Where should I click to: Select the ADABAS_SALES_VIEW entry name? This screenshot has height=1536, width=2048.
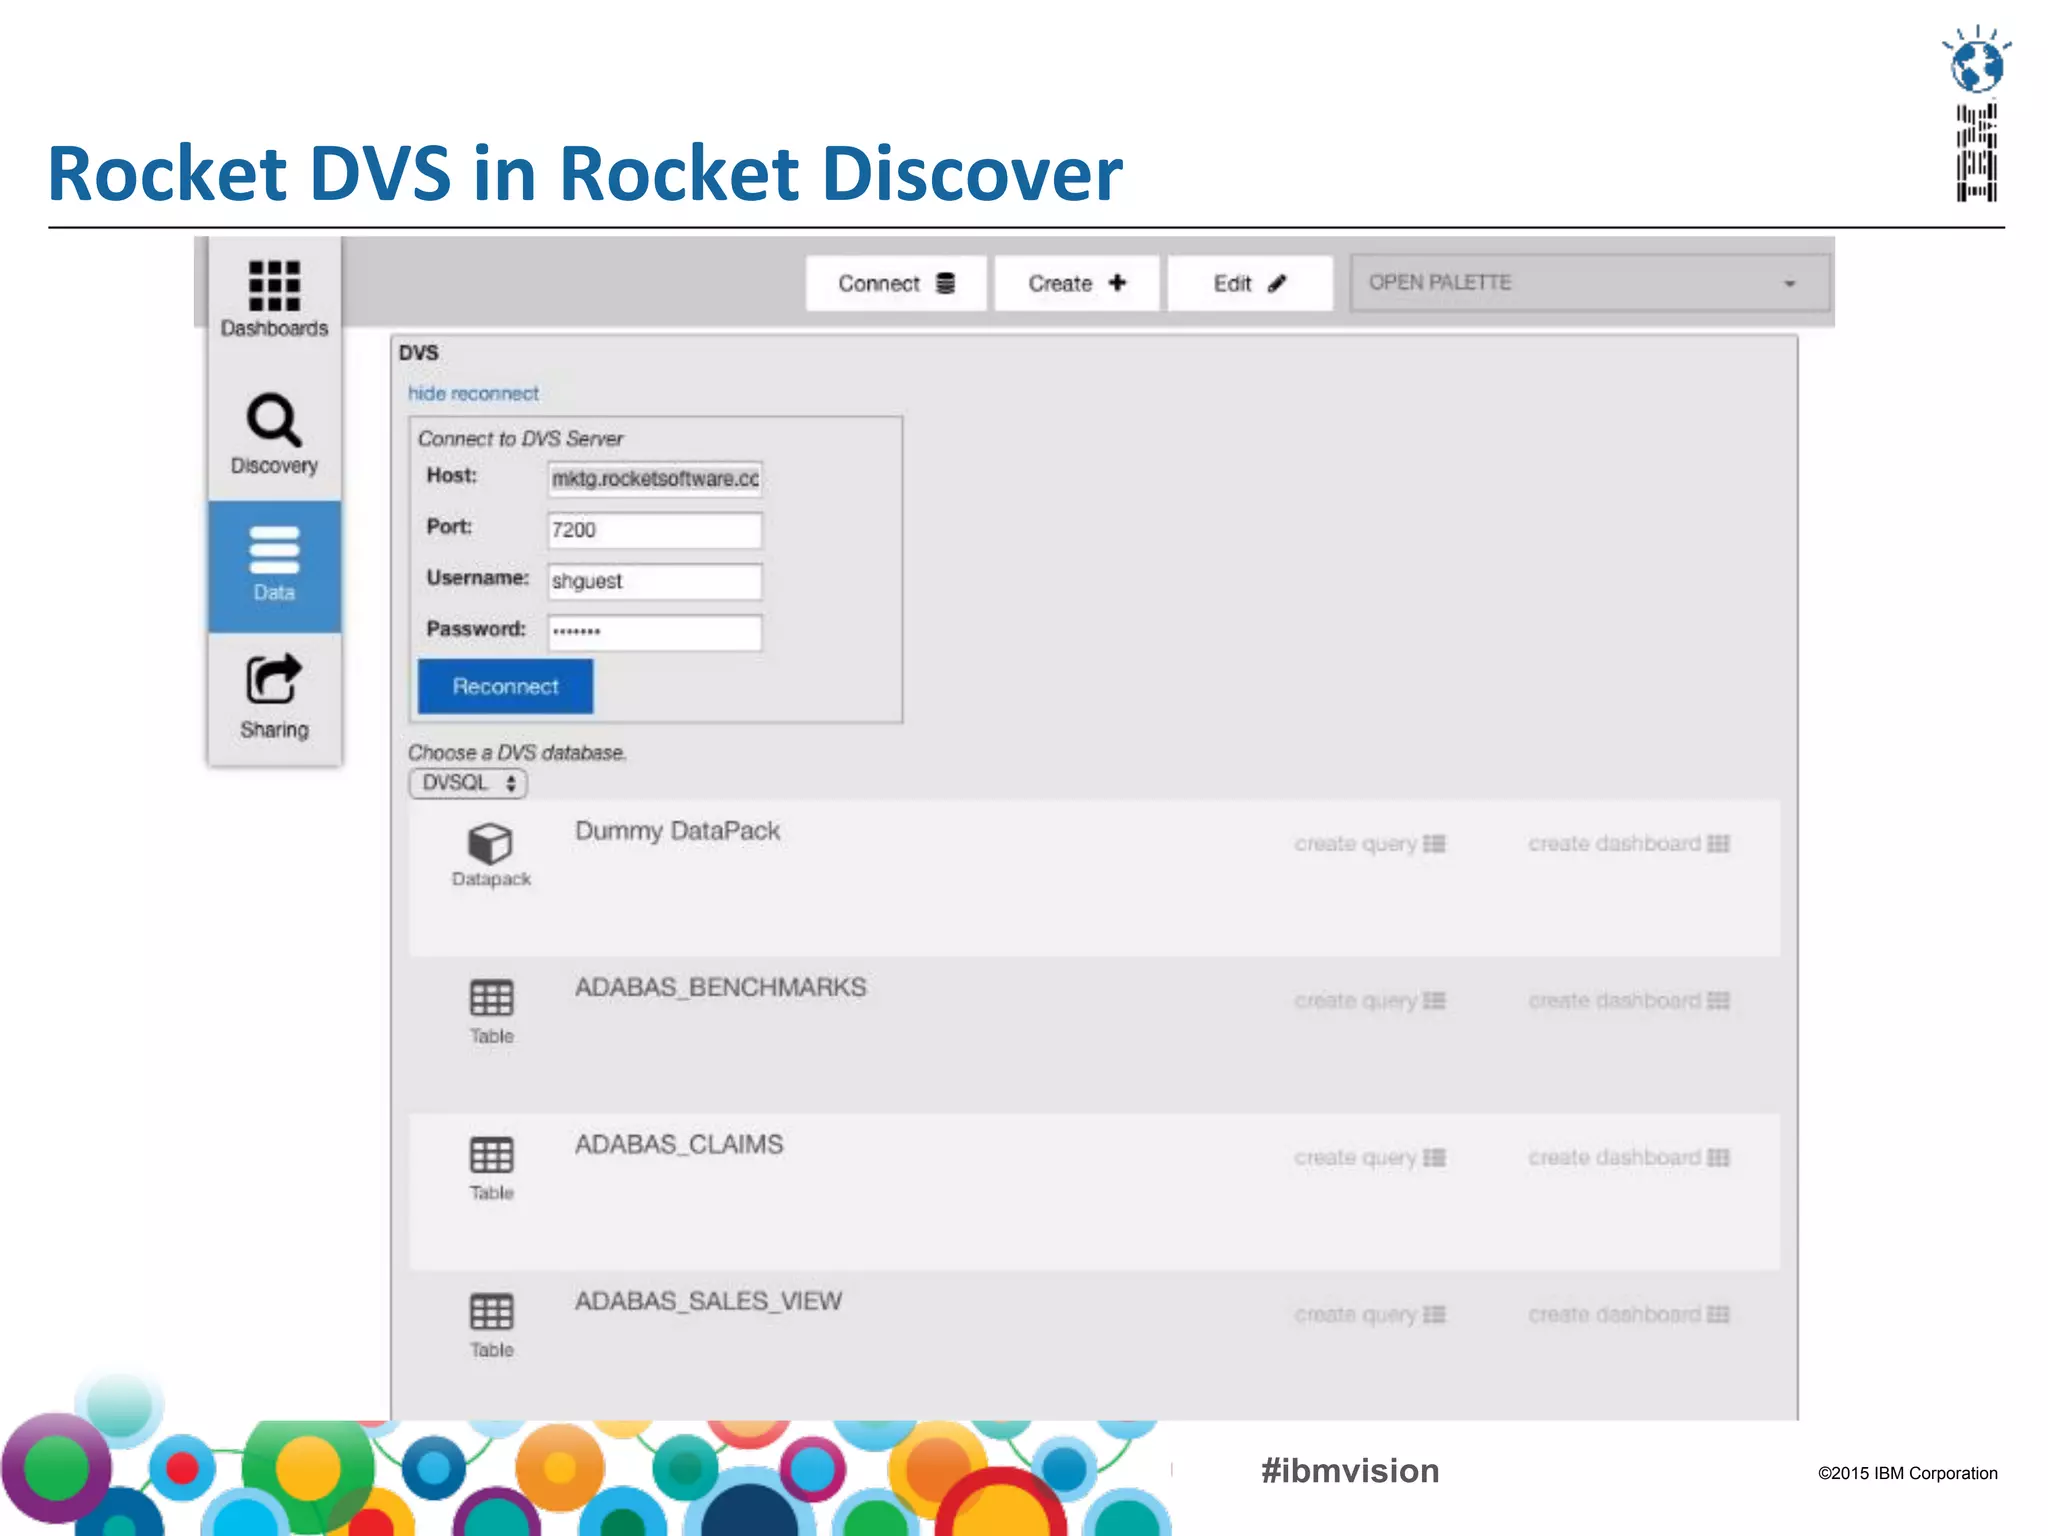coord(708,1301)
